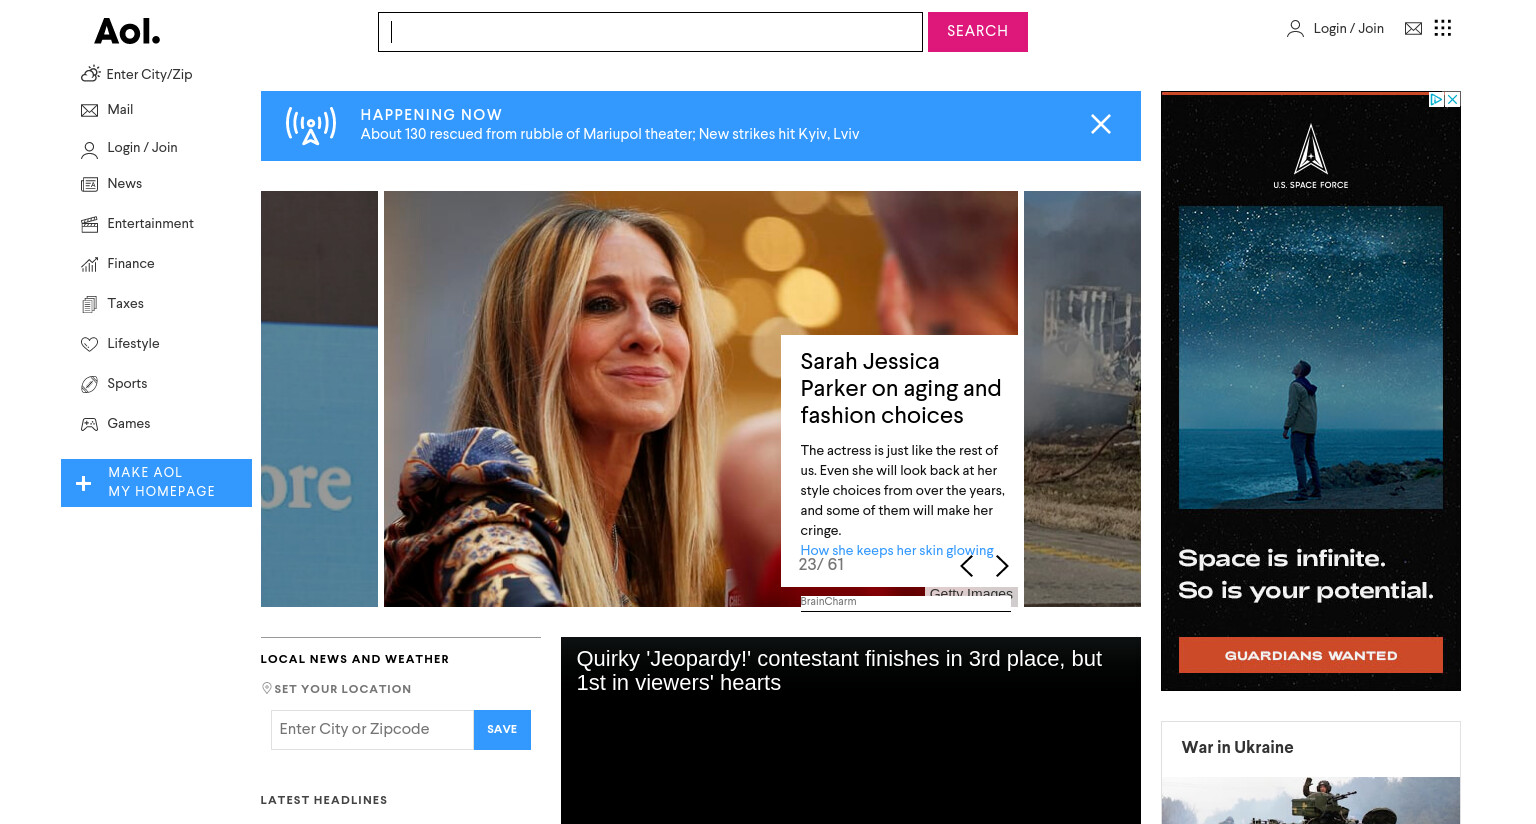Click the Make AOL My Homepage button
1536x824 pixels.
pos(156,483)
